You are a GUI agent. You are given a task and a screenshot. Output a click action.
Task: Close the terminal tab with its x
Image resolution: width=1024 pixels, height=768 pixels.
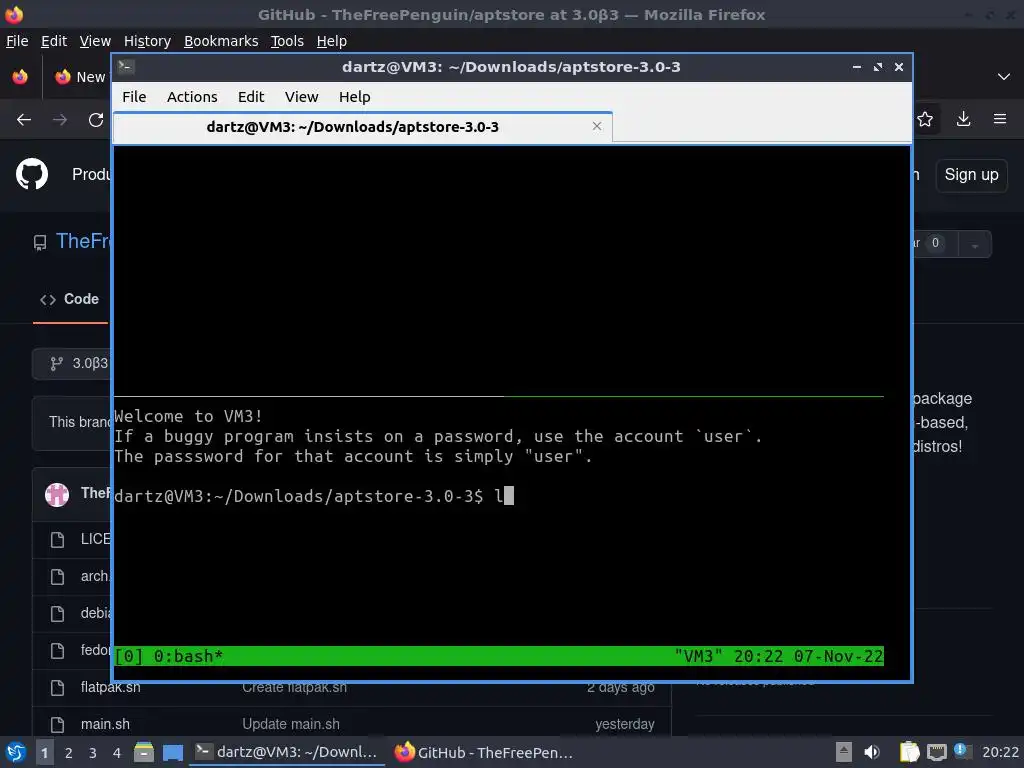coord(597,126)
